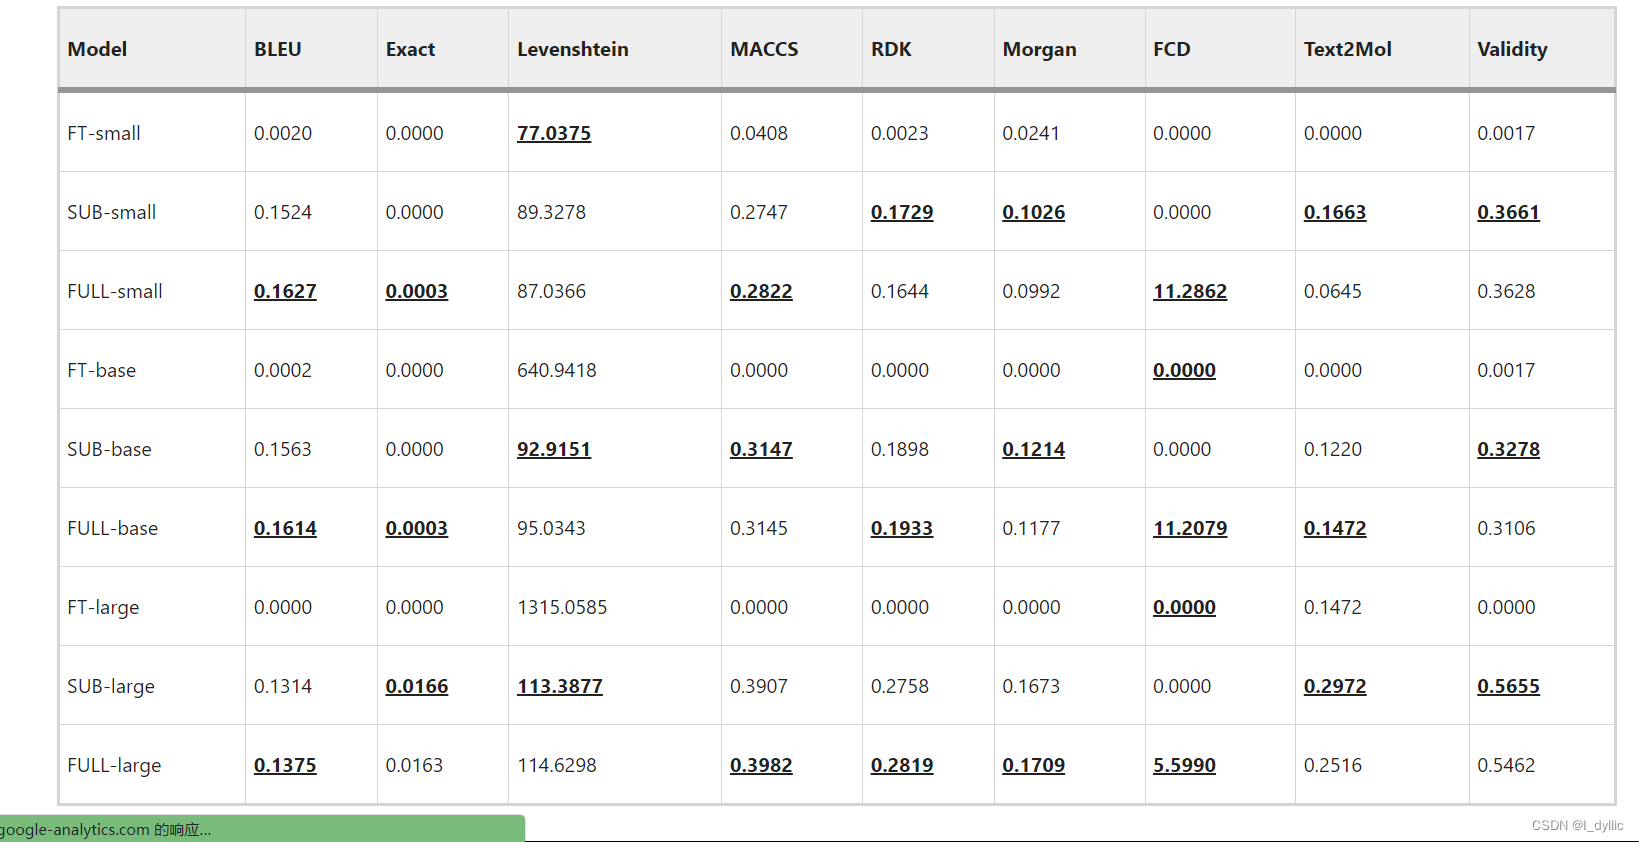This screenshot has height=842, width=1639.
Task: Click the bold Text2Mol value 0.1663
Action: (1335, 212)
